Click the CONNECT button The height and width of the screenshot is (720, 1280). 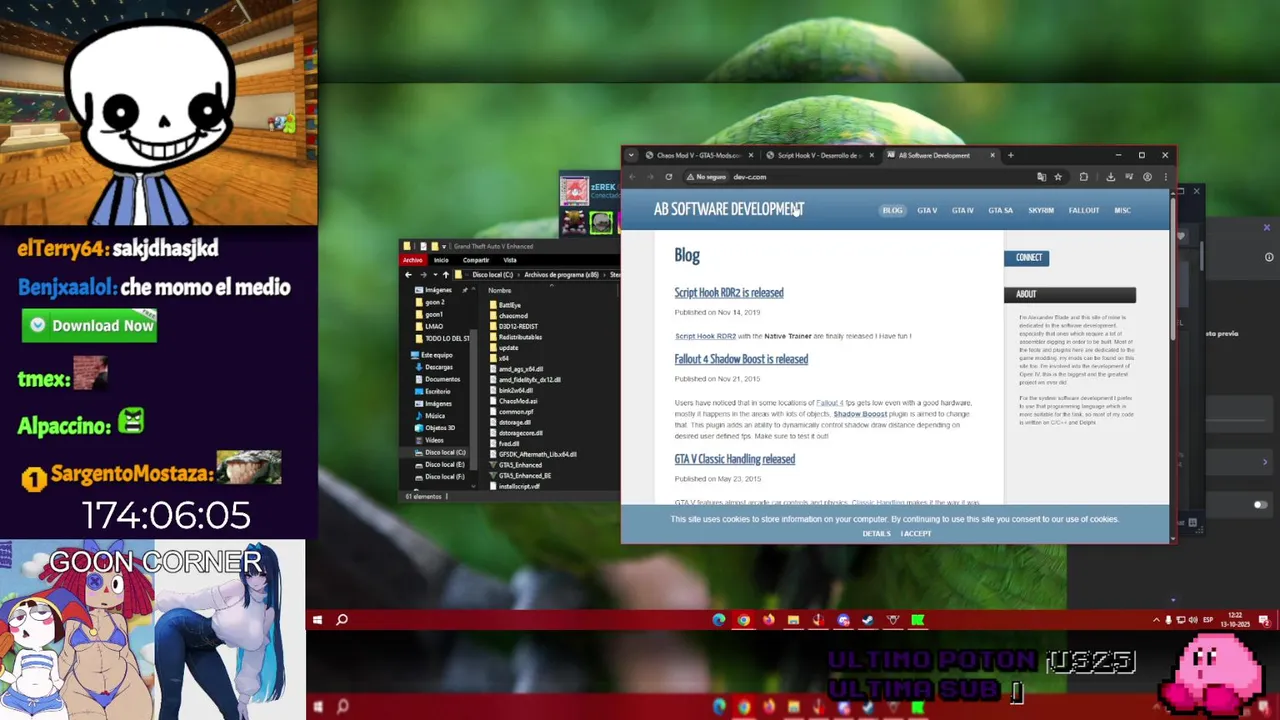1029,258
